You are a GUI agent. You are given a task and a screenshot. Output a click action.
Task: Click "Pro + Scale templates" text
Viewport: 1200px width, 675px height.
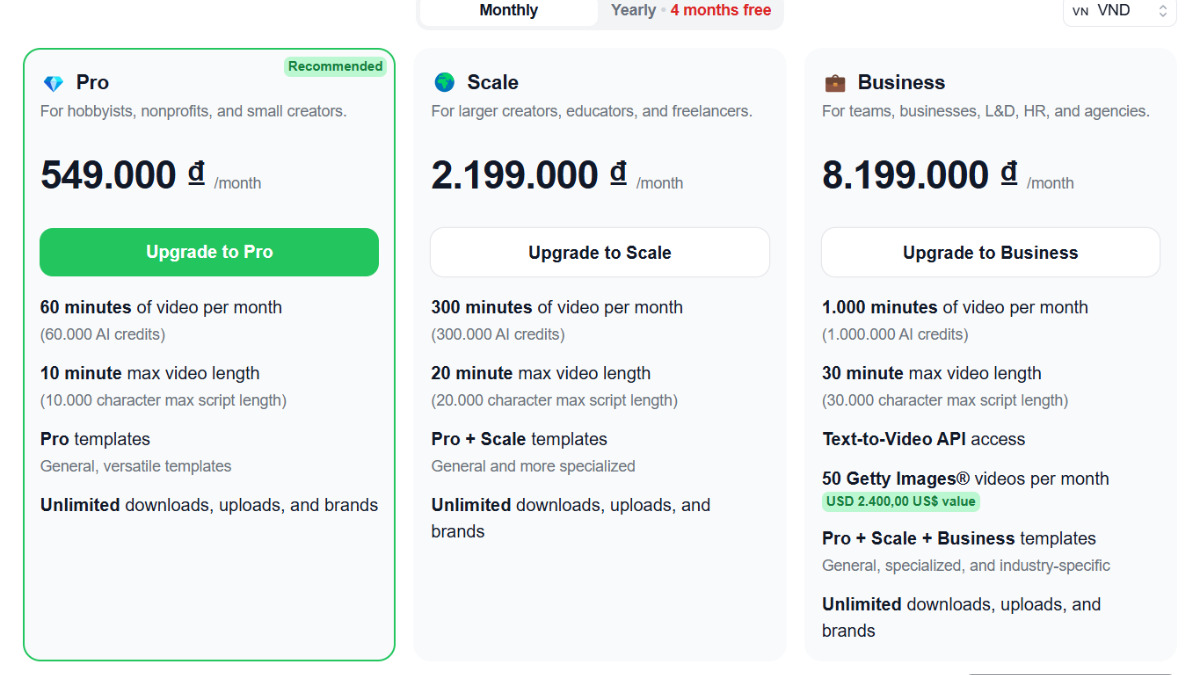coord(519,439)
